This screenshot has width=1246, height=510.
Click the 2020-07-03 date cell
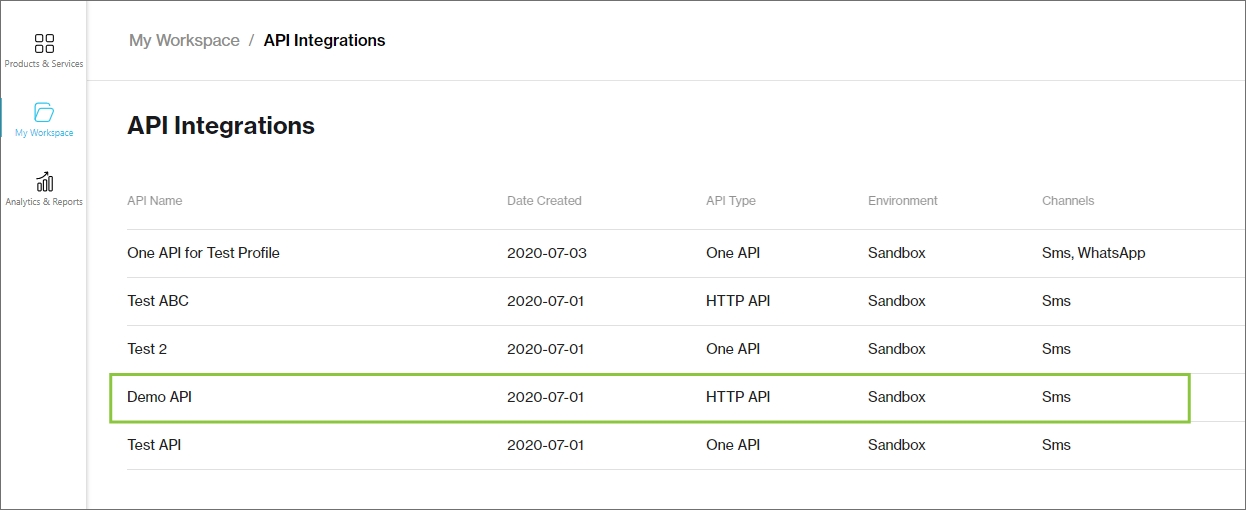point(546,253)
